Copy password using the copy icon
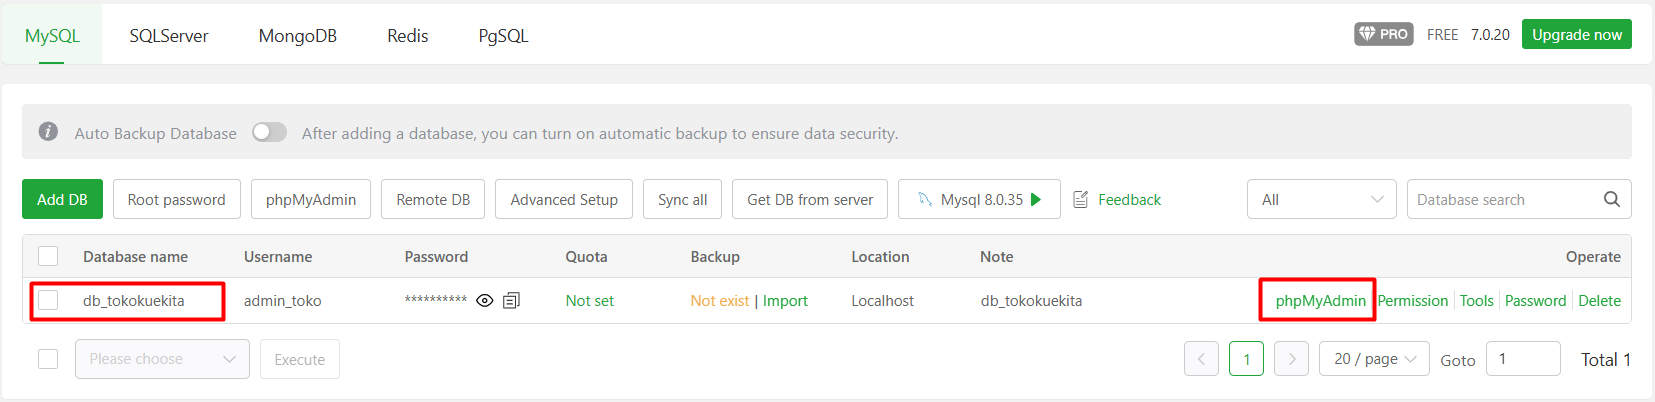1655x402 pixels. pos(511,301)
